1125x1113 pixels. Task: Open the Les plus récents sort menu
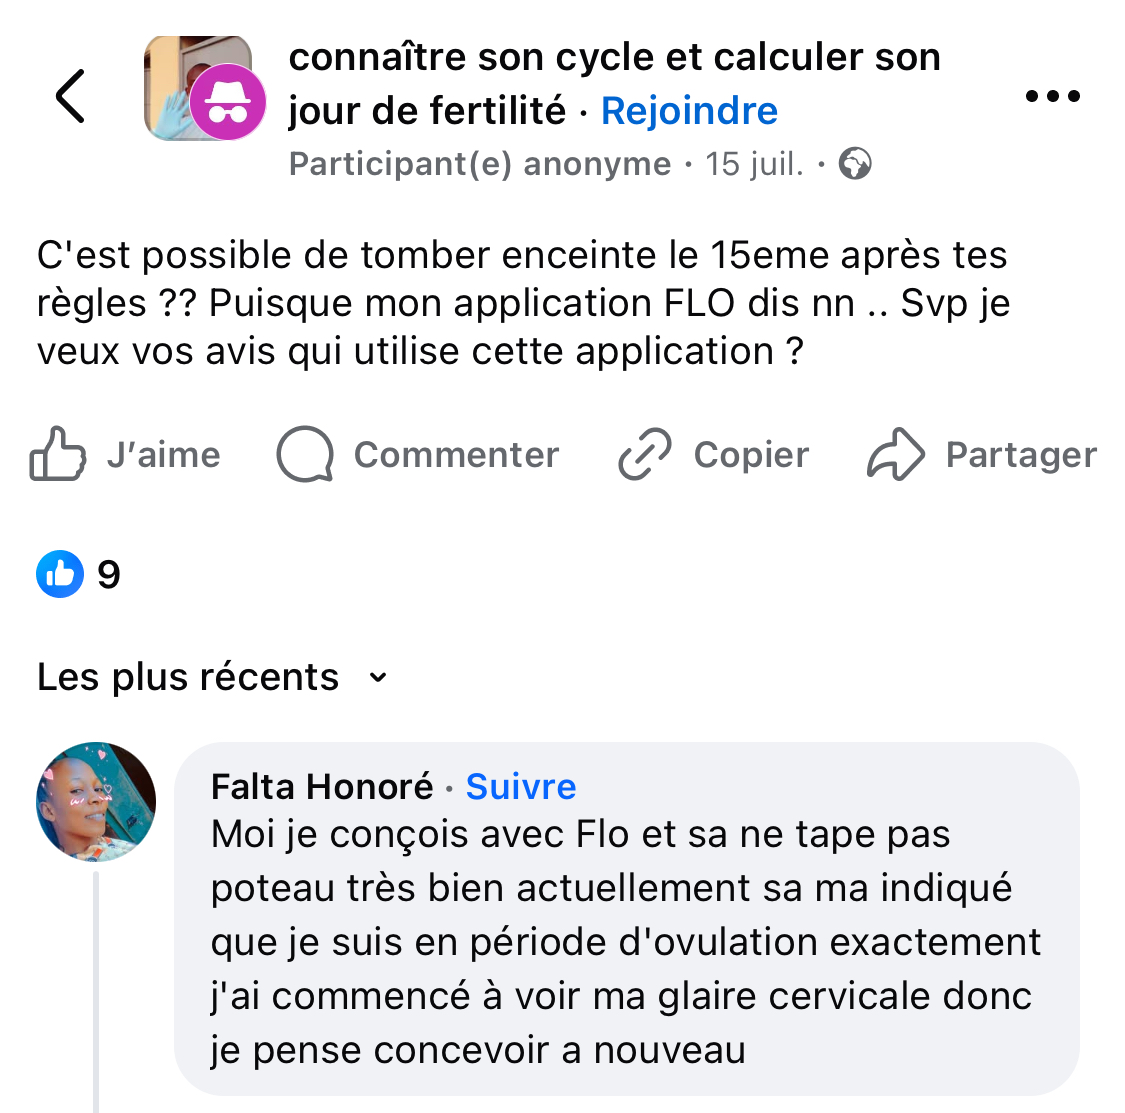(x=188, y=678)
